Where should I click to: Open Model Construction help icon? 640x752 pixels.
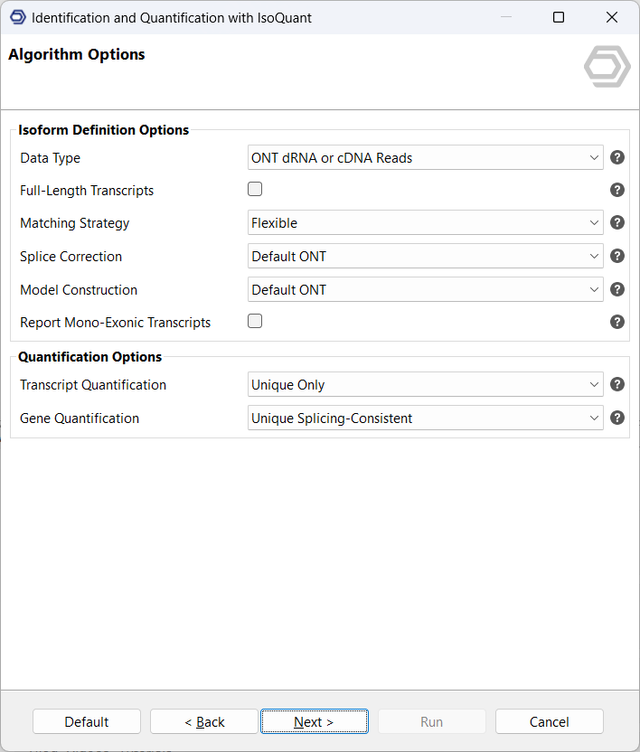click(617, 290)
